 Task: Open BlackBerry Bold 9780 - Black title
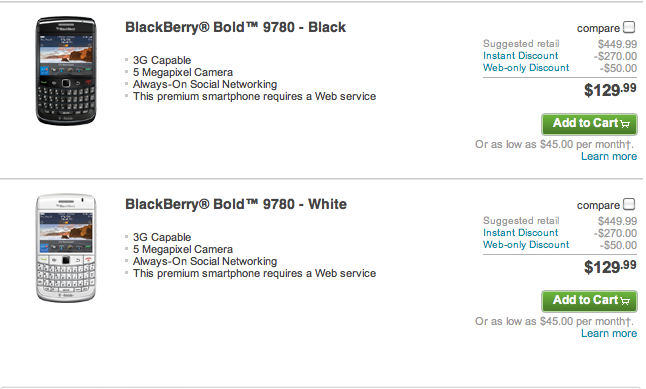235,27
